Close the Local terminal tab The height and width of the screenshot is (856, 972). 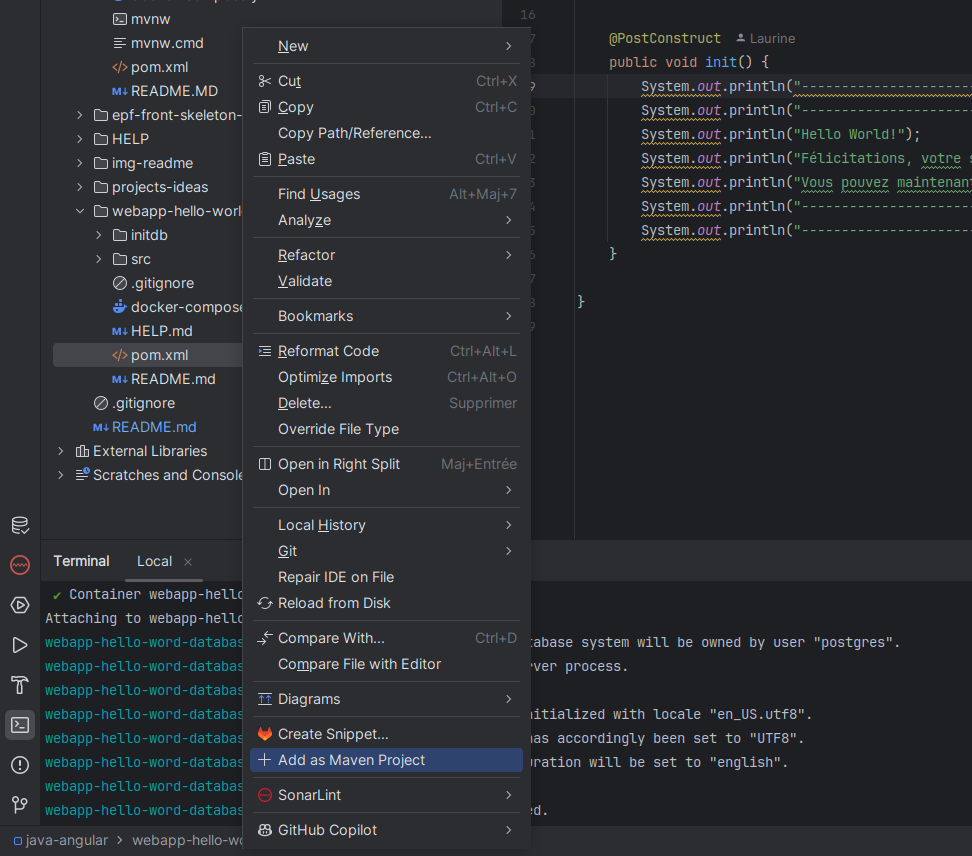[188, 562]
